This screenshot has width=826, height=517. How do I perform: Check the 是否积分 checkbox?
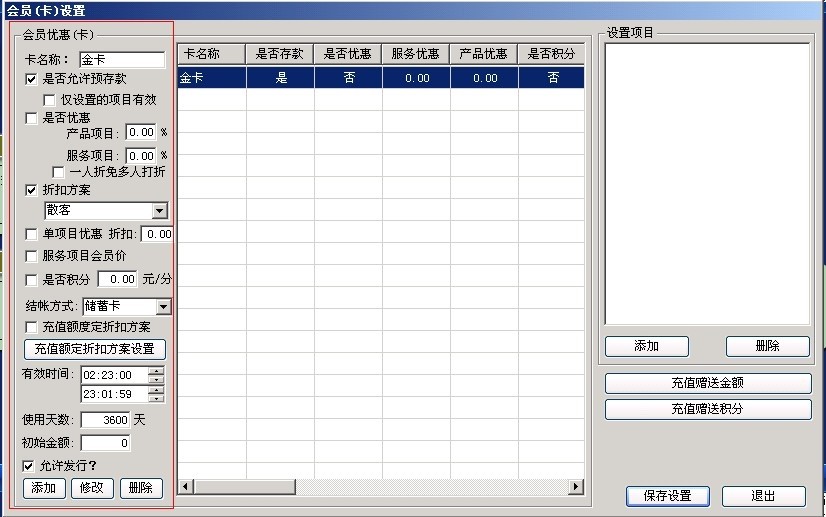[31, 280]
